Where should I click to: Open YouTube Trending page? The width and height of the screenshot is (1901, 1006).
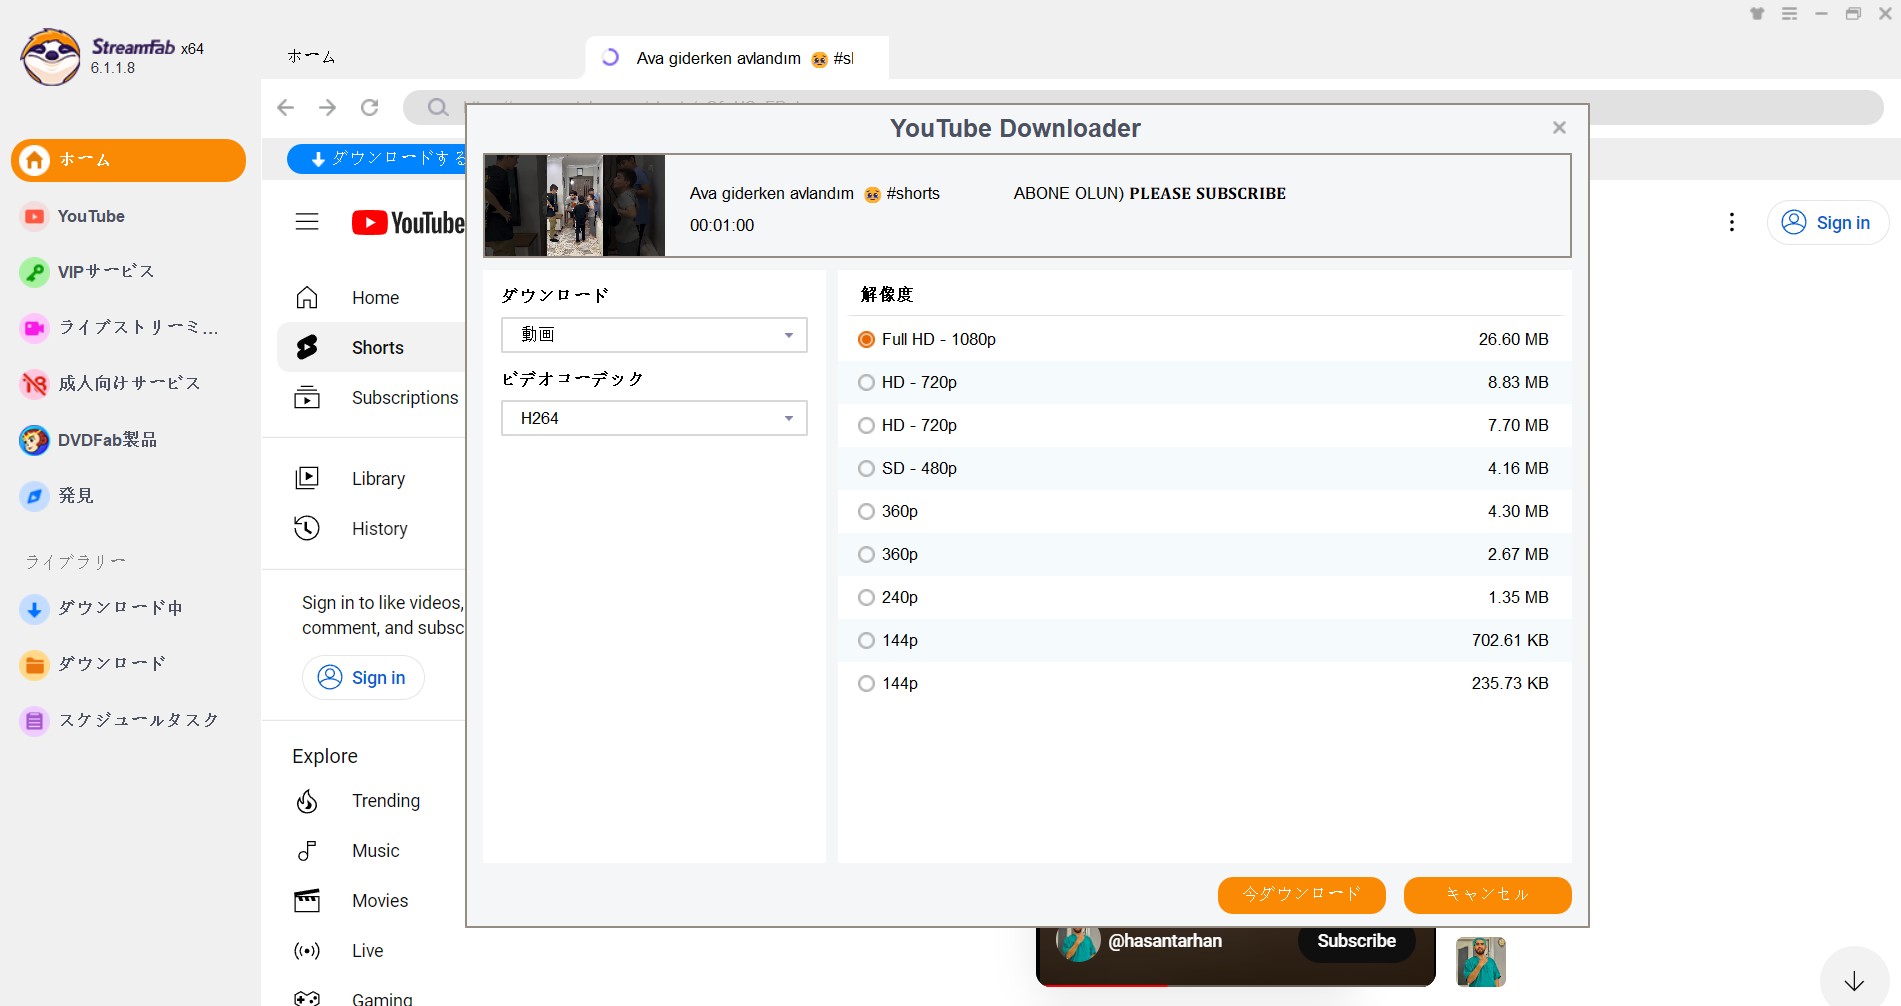[x=371, y=801]
